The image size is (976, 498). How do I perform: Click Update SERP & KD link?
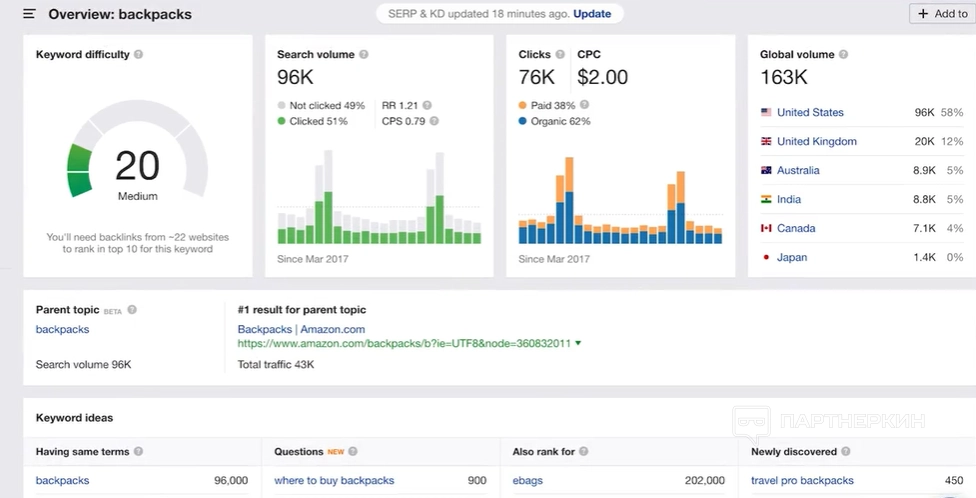coord(592,14)
